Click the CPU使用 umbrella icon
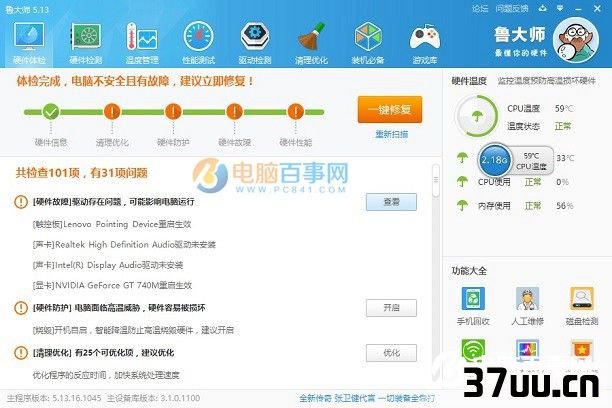Viewport: 612px width, 408px height. (463, 182)
